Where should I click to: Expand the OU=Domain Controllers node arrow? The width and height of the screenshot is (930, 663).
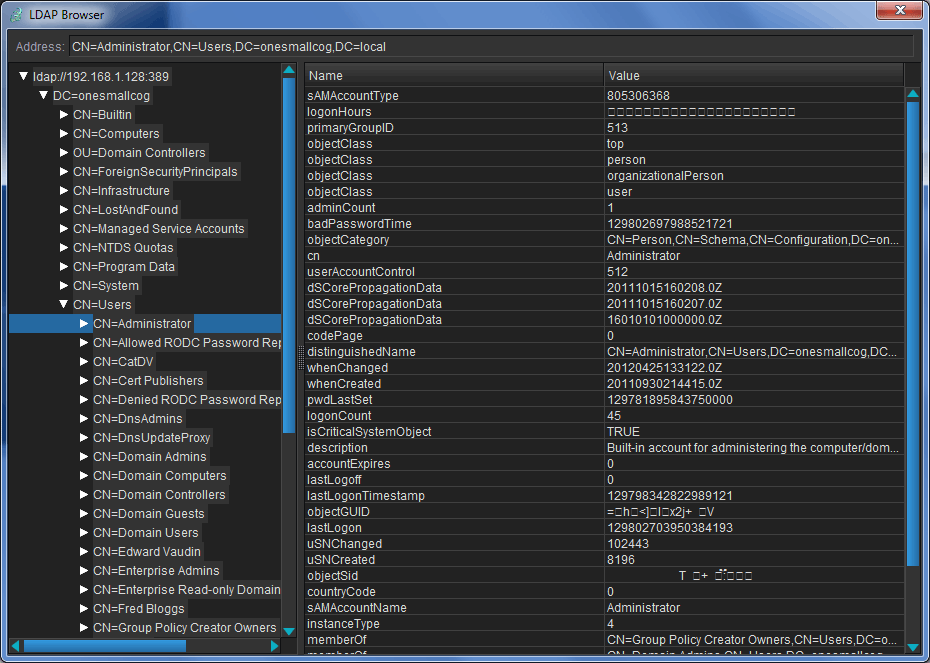64,153
